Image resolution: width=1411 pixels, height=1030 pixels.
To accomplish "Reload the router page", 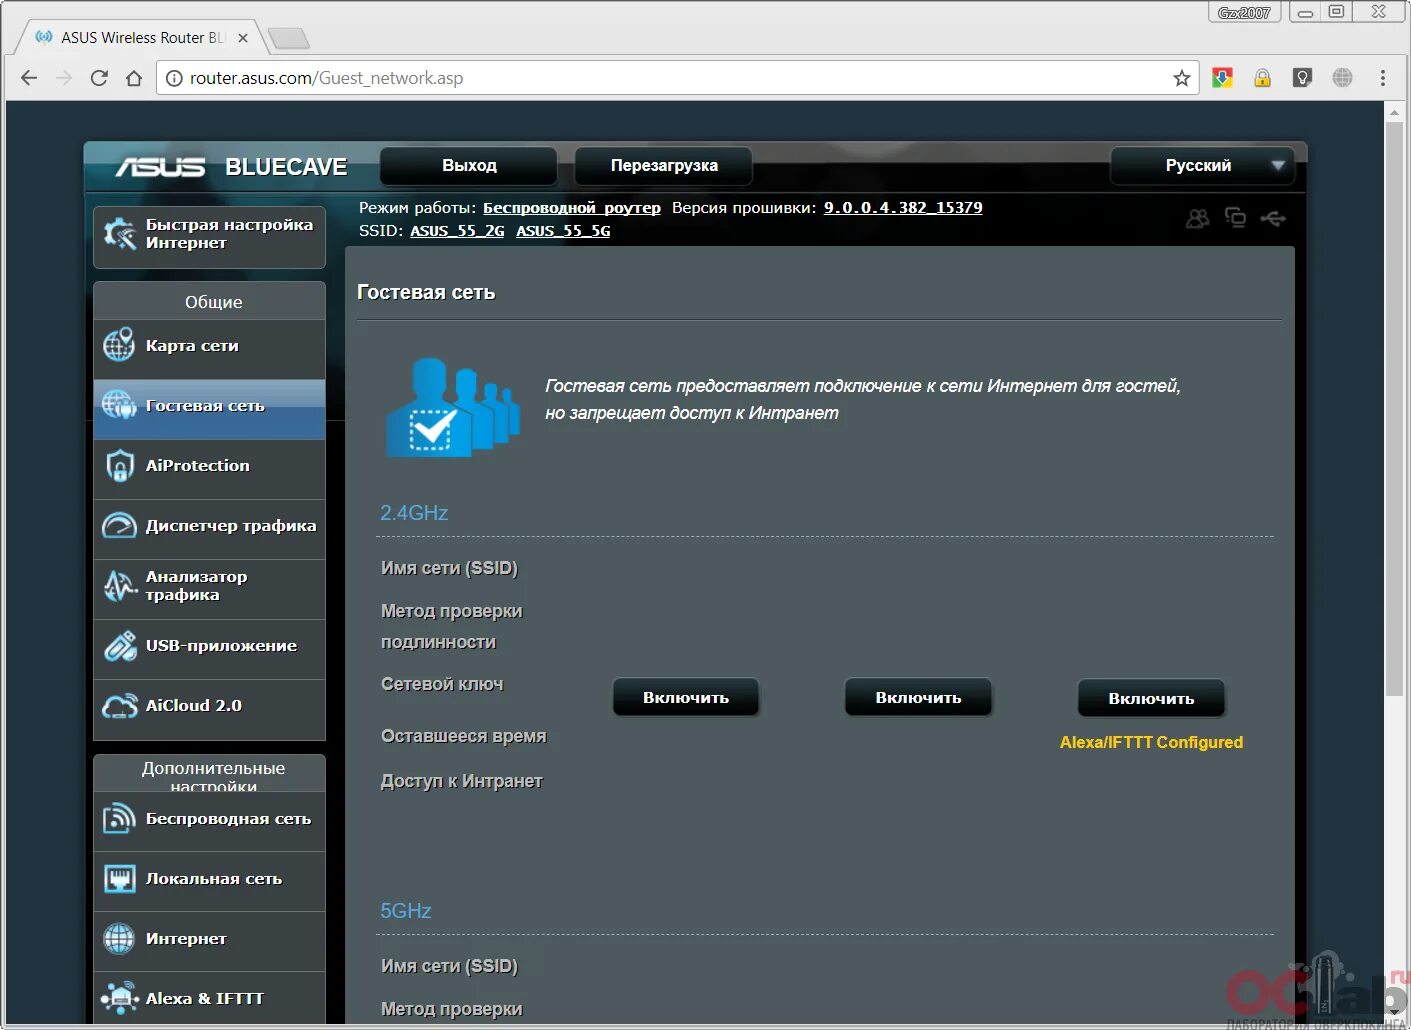I will click(99, 78).
